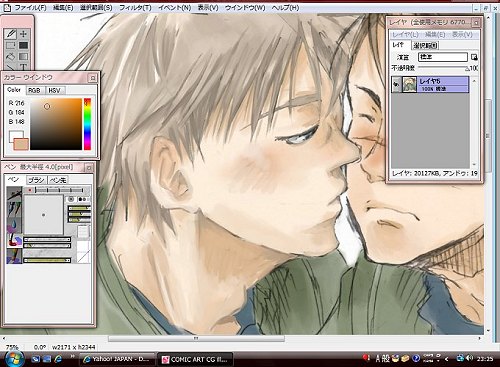Open the blend mode (演算) combo box

443,57
